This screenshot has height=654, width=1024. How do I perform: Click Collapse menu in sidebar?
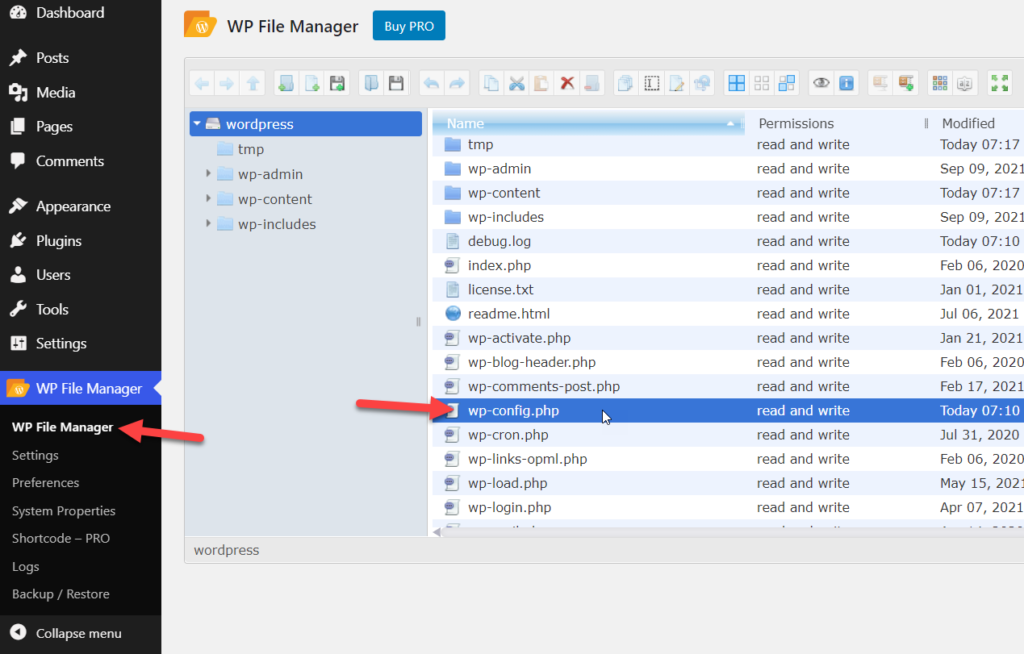(x=78, y=633)
